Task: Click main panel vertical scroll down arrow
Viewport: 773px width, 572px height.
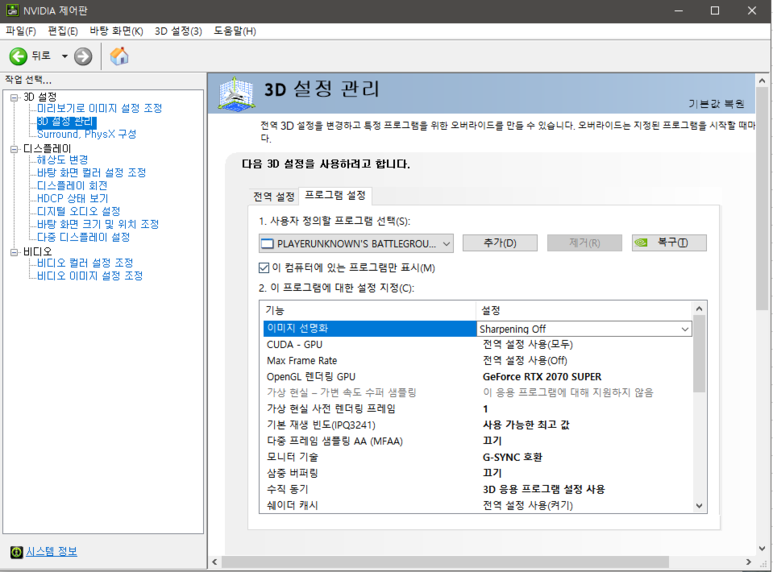Action: (x=762, y=548)
